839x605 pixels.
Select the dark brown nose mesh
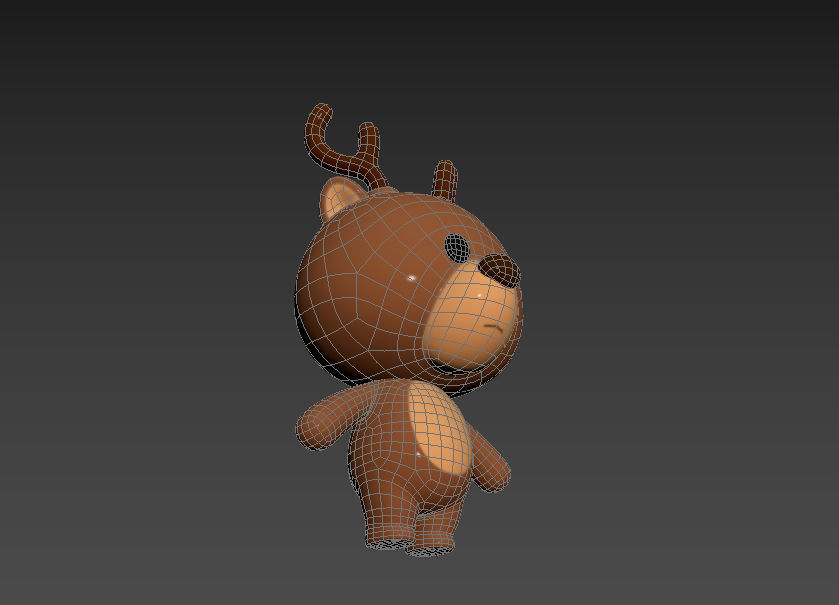tap(499, 271)
